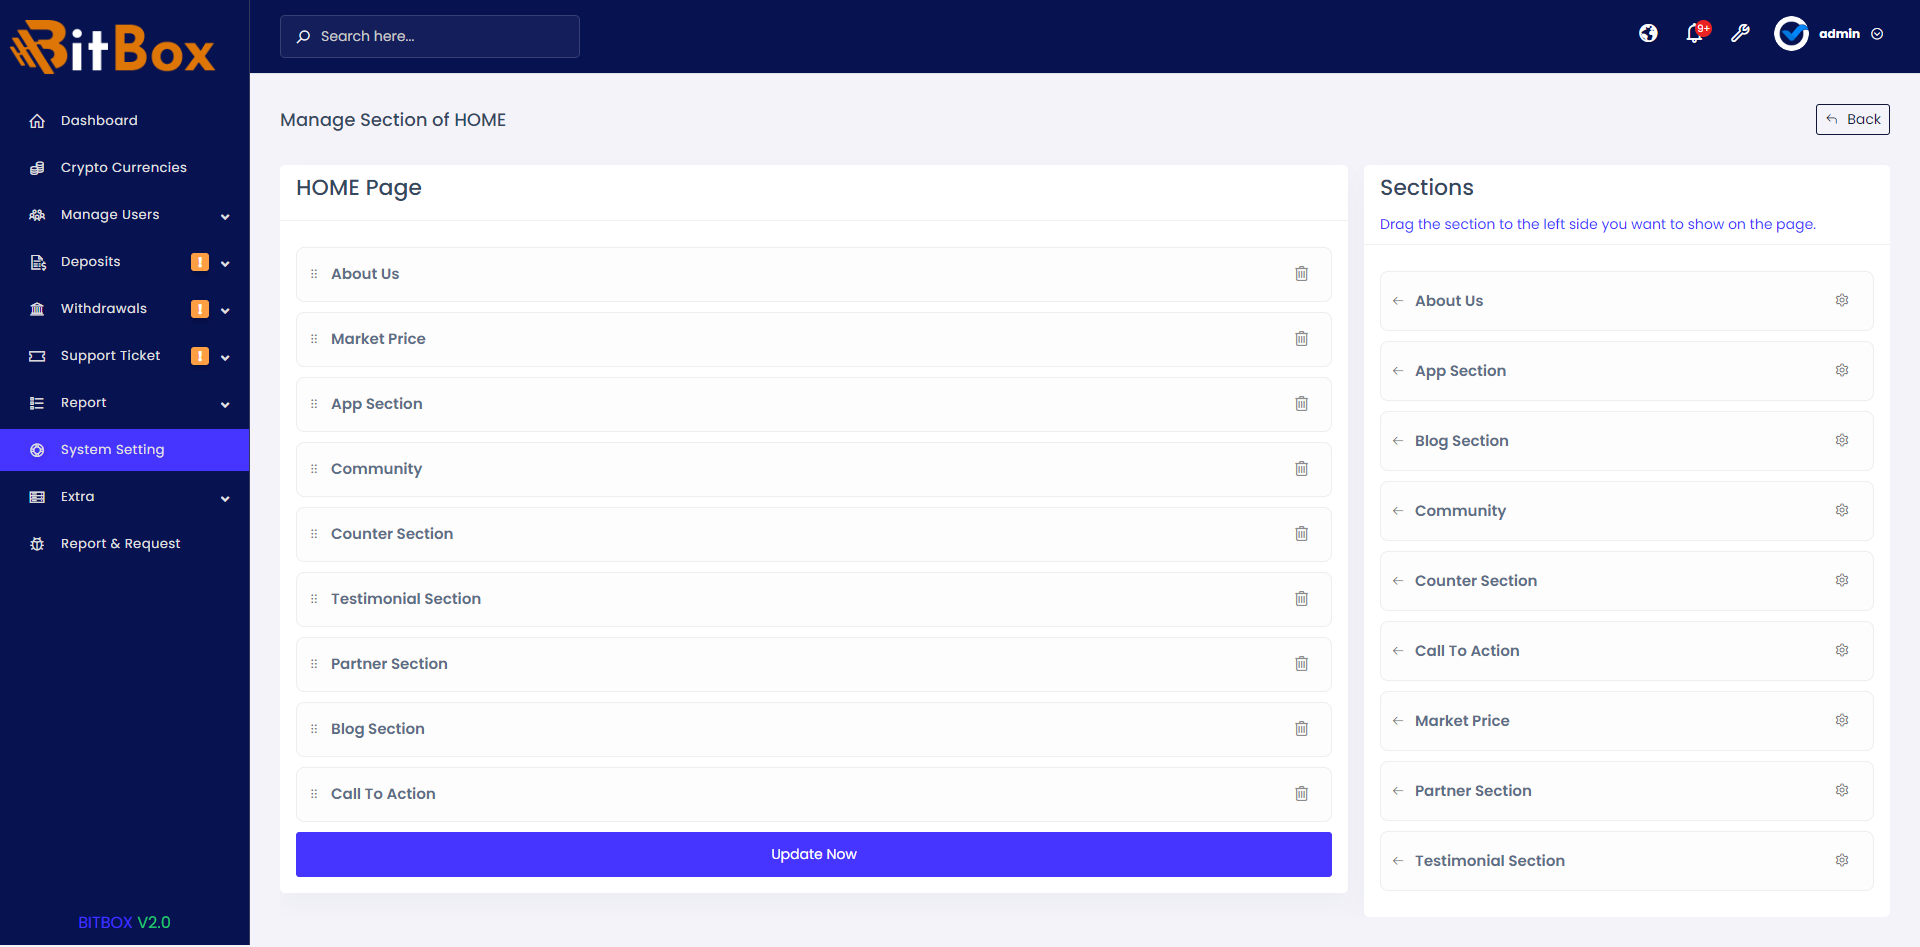Open the Dashboard menu item
This screenshot has width=1920, height=947.
pyautogui.click(x=99, y=120)
